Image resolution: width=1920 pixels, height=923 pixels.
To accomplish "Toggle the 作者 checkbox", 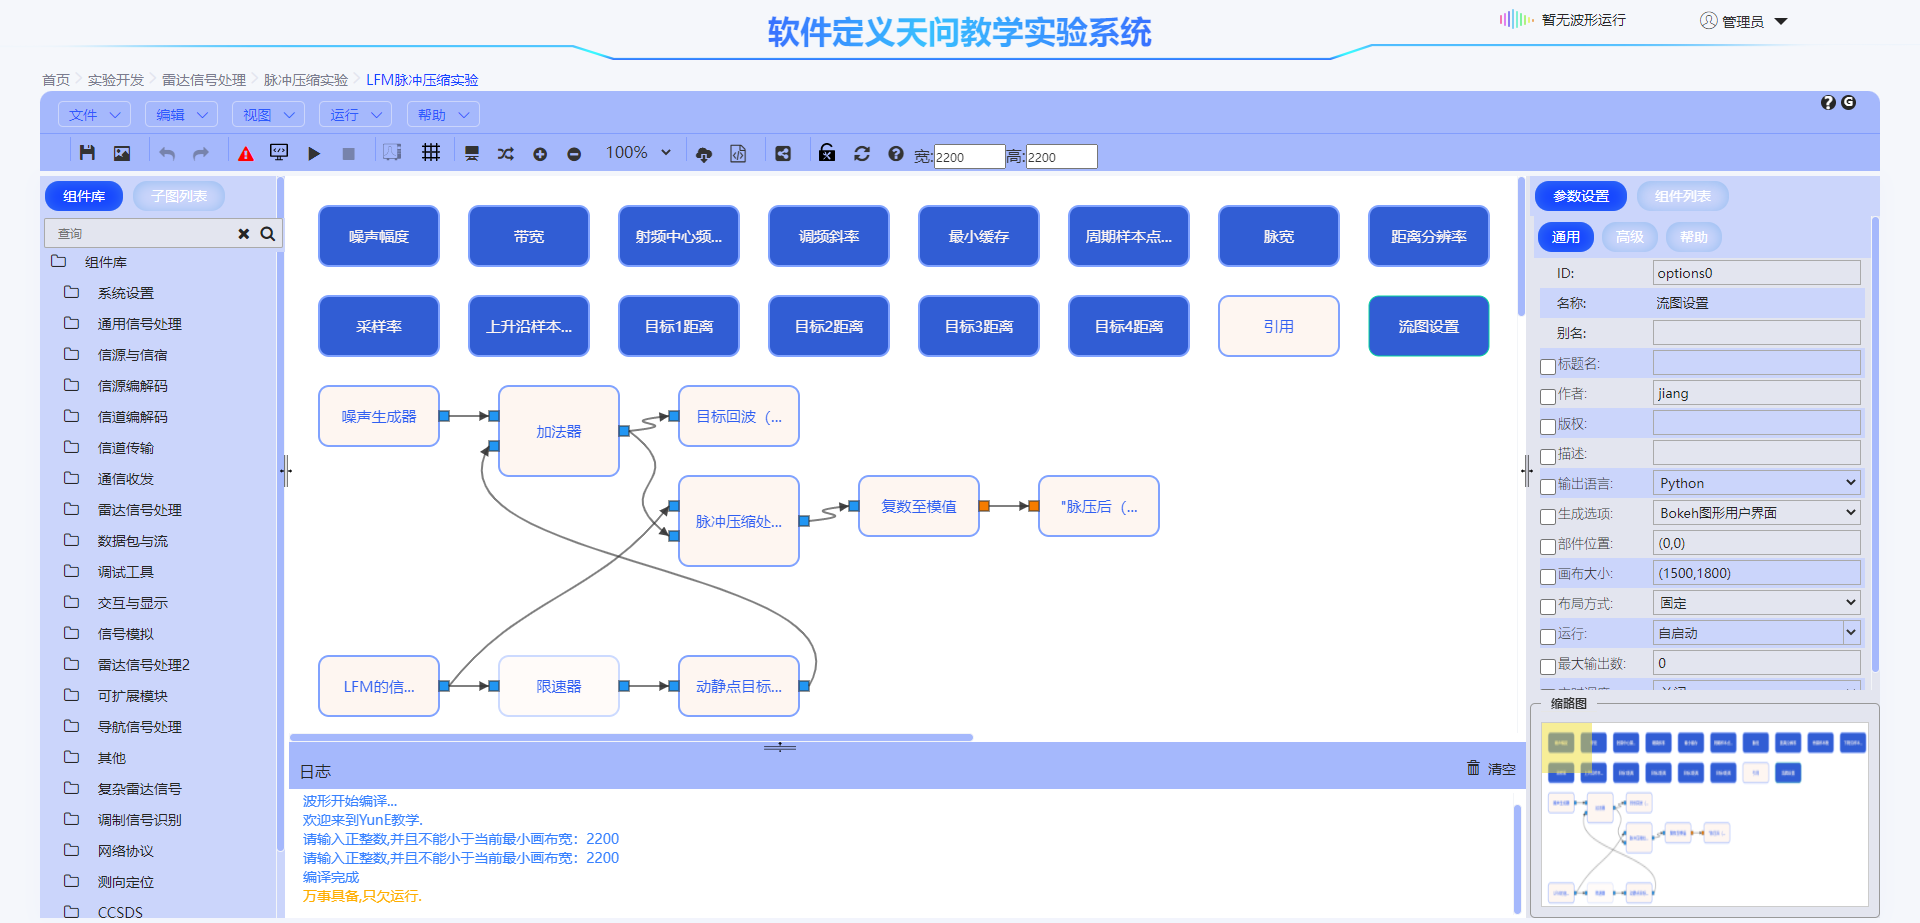I will (x=1548, y=397).
